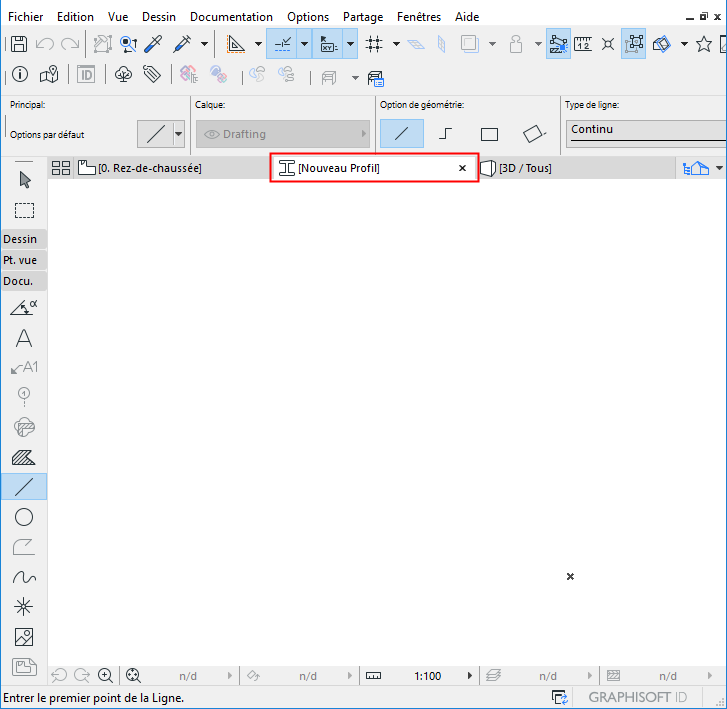727x709 pixels.
Task: Open the tab overview grid icon
Action: pyautogui.click(x=61, y=168)
